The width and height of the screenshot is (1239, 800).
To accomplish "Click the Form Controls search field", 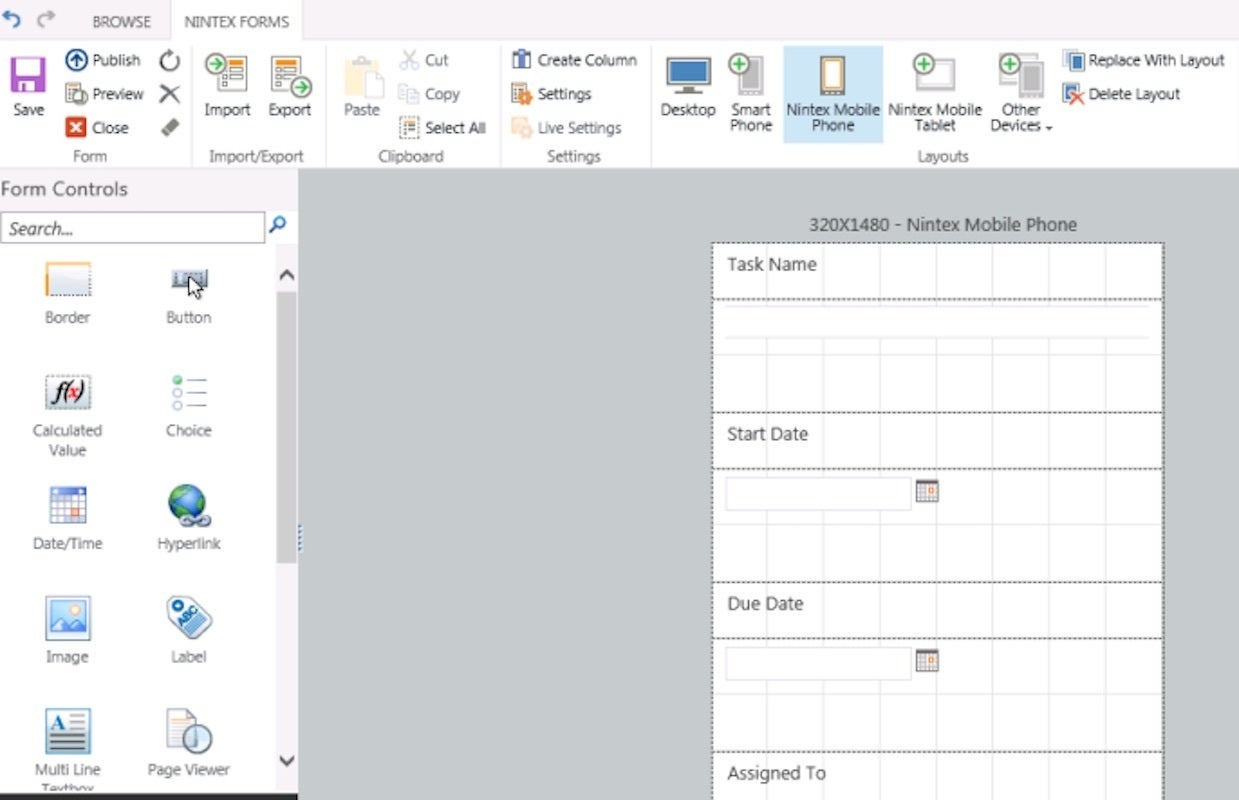I will [x=133, y=228].
